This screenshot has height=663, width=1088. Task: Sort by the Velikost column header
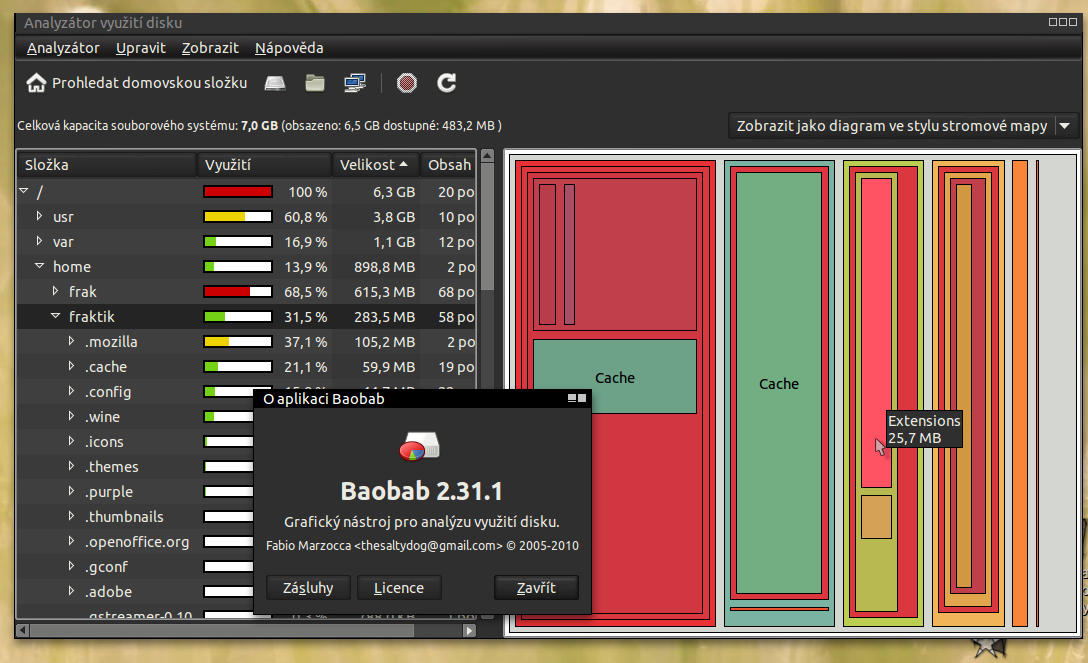pyautogui.click(x=375, y=165)
